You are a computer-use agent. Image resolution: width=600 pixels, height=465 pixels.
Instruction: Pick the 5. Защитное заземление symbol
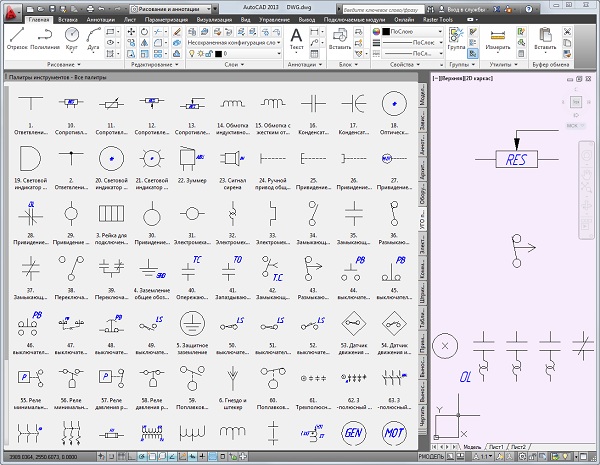pyautogui.click(x=191, y=324)
